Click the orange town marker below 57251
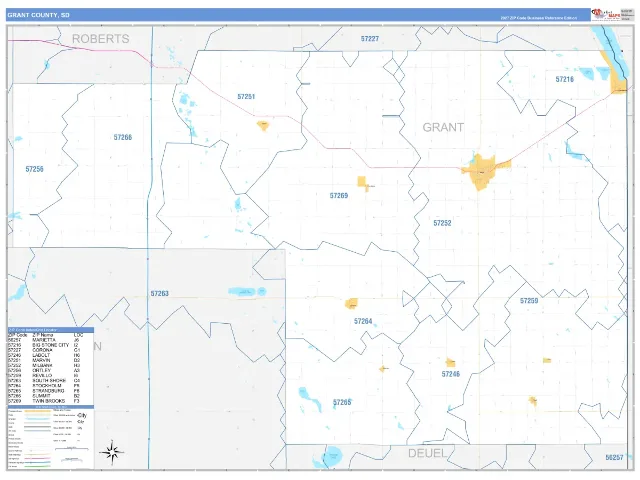 pos(263,126)
